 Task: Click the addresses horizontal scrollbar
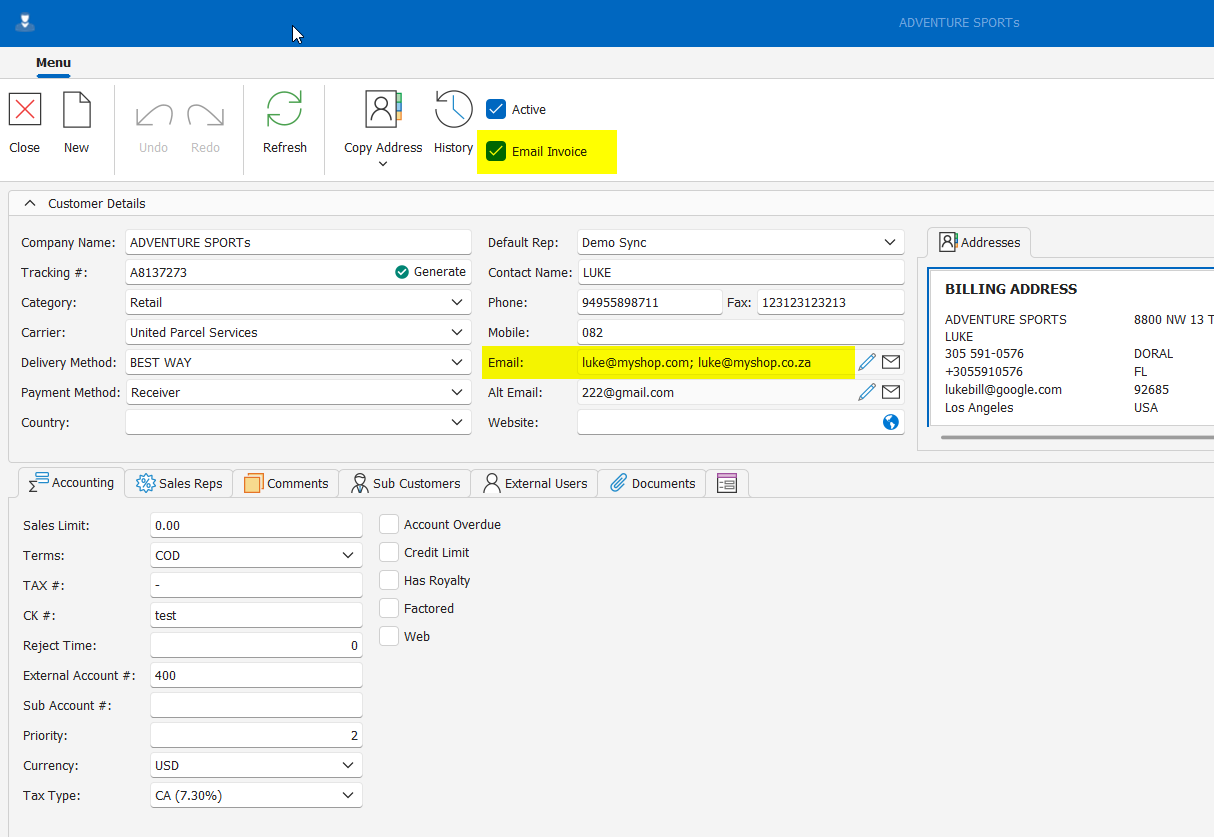click(1077, 437)
